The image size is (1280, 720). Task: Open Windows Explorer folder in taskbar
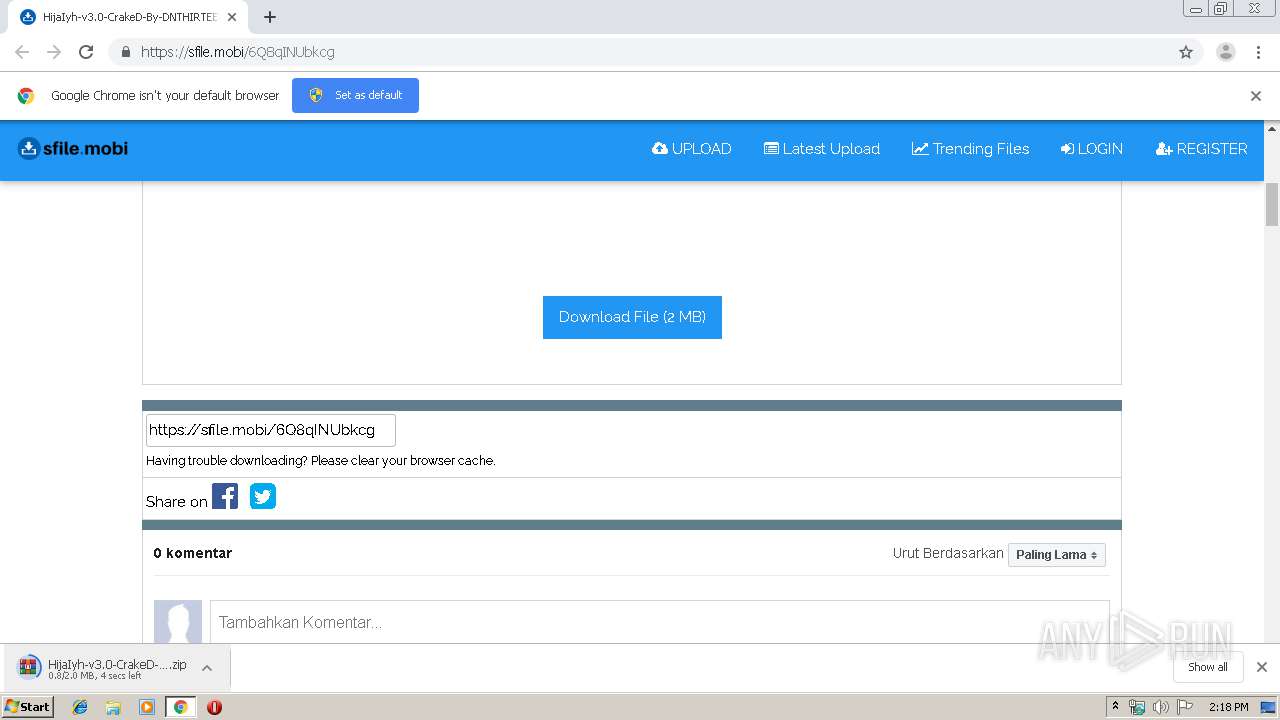coord(113,707)
